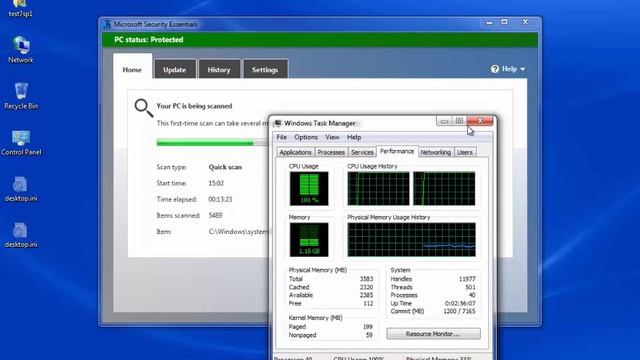Click the Threads value 501
Screen dimensions: 640x360
pyautogui.click(x=470, y=287)
